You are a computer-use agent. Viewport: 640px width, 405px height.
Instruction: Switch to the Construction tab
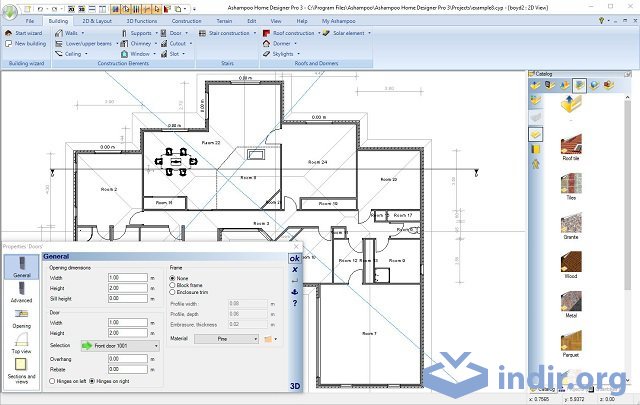(x=186, y=21)
